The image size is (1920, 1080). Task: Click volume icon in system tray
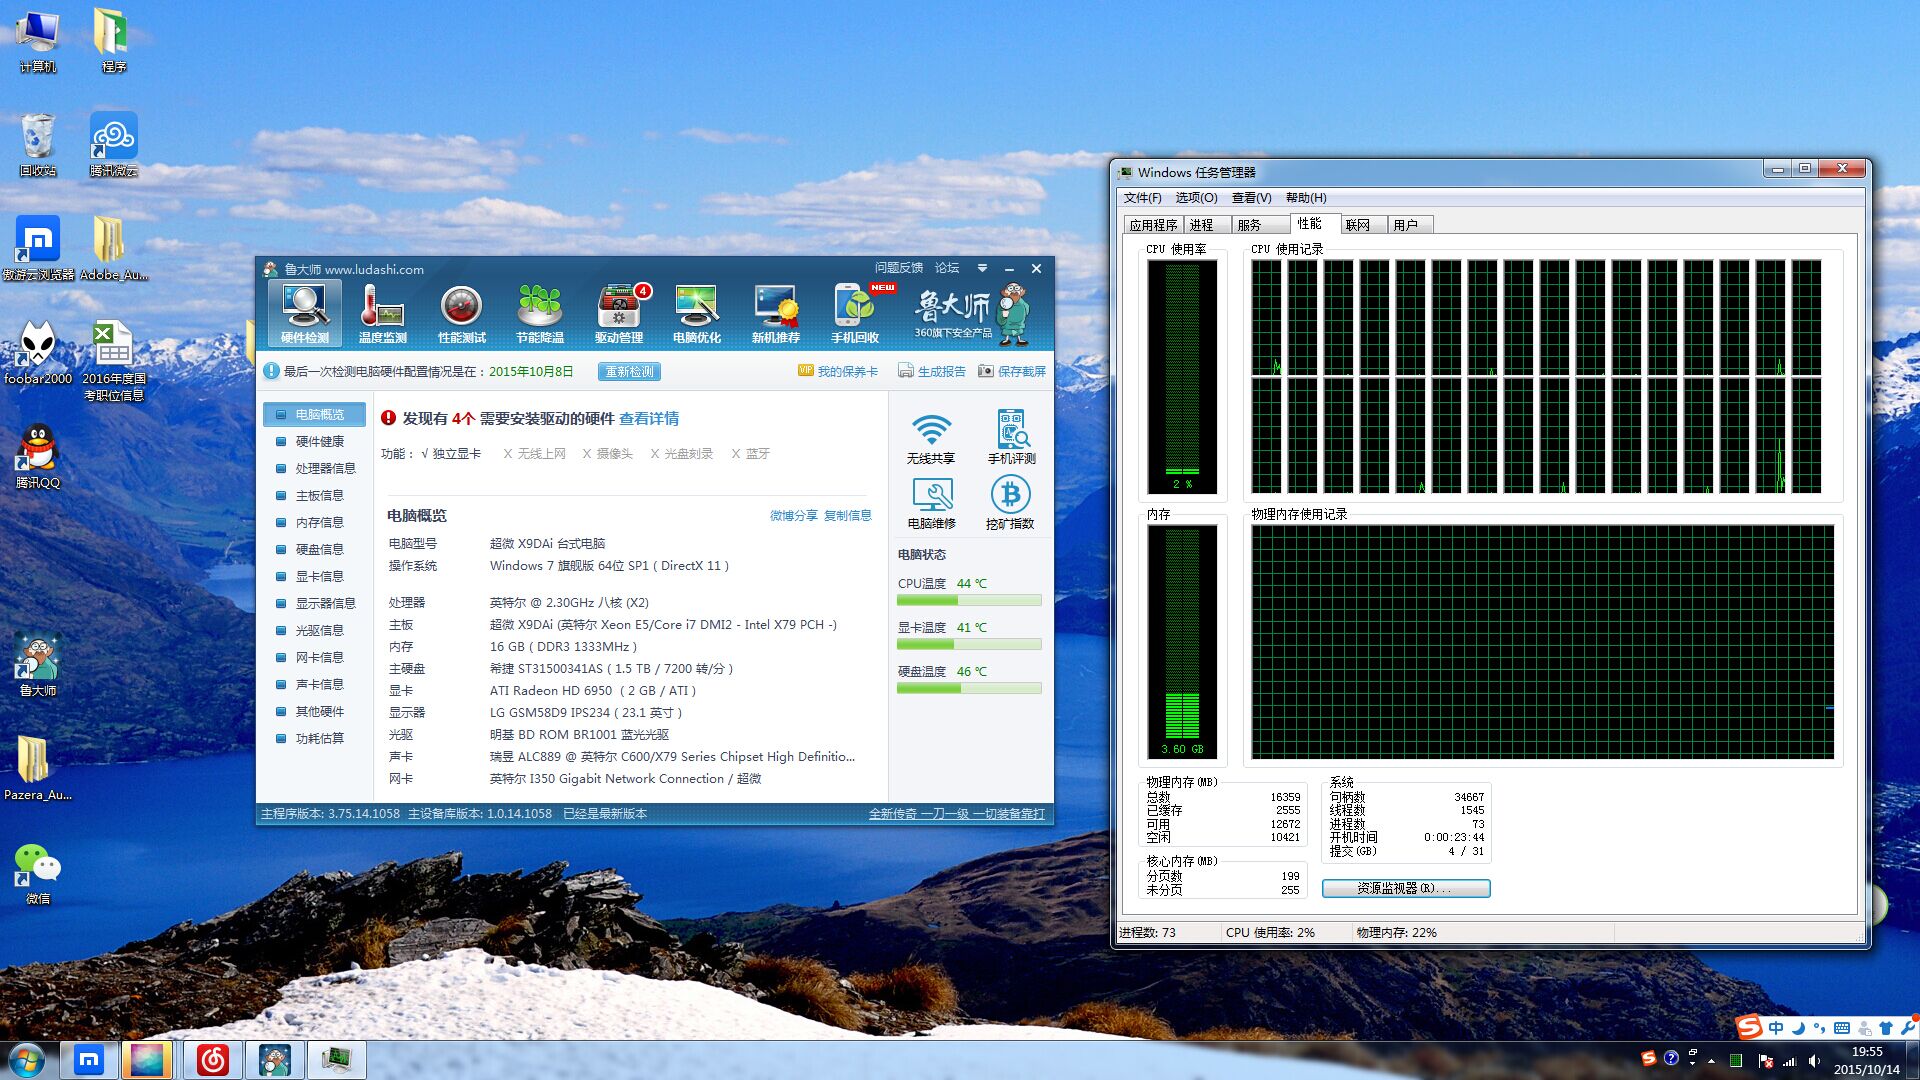pyautogui.click(x=1814, y=1061)
